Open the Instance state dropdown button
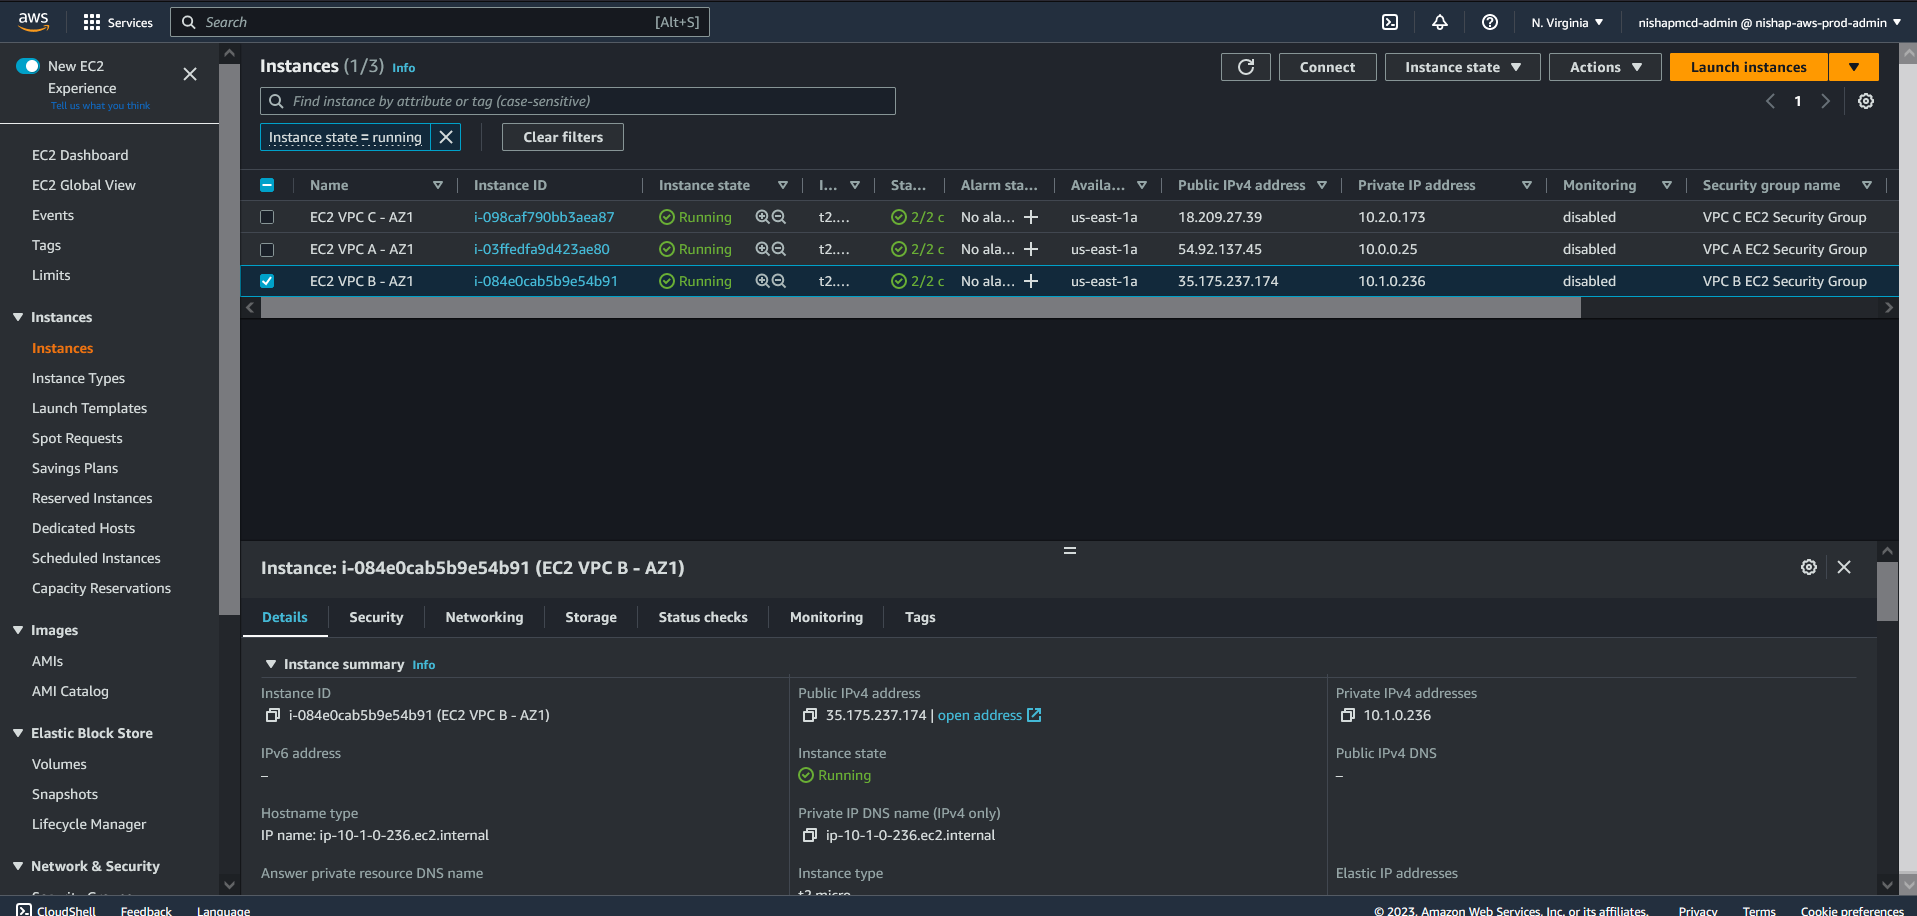 pos(1461,67)
